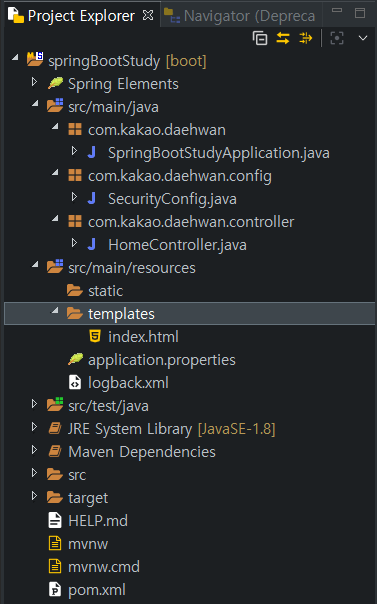The width and height of the screenshot is (377, 604).
Task: Collapse the templates folder arrow
Action: click(x=55, y=310)
